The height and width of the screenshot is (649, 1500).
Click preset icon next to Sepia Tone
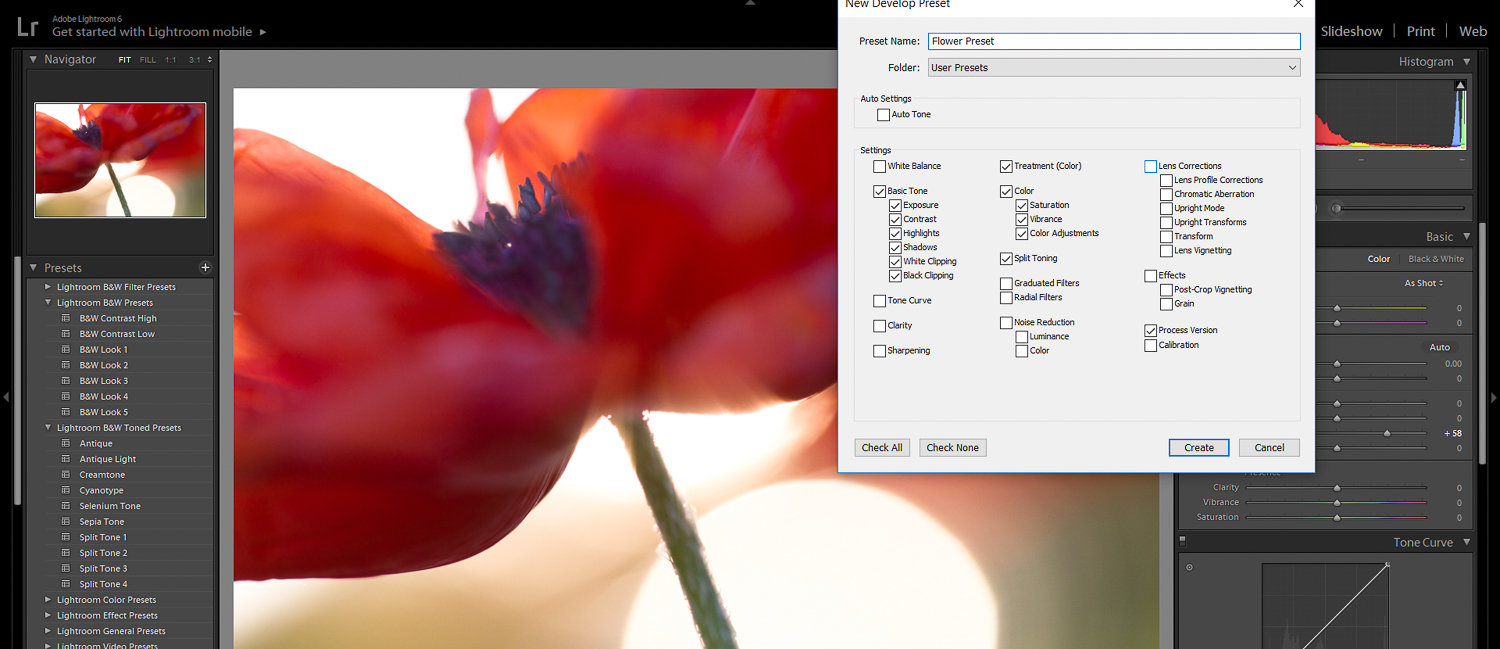click(x=66, y=522)
